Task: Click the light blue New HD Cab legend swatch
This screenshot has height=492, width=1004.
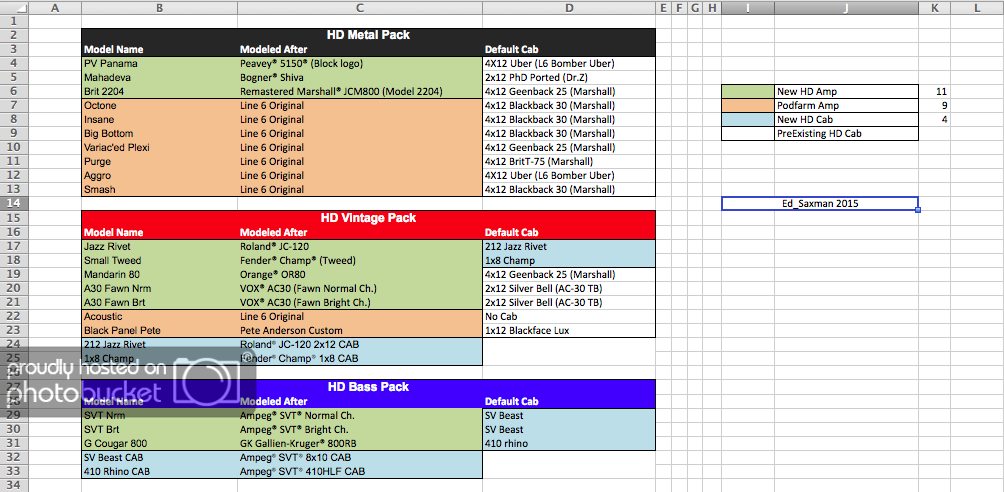Action: [747, 120]
